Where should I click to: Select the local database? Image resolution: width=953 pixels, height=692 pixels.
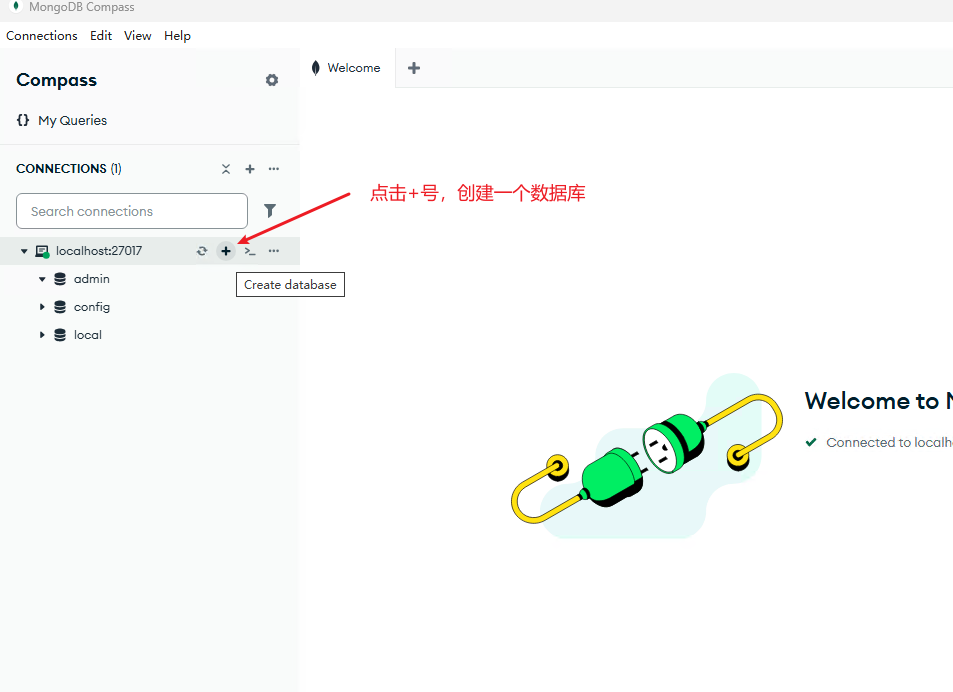(88, 335)
